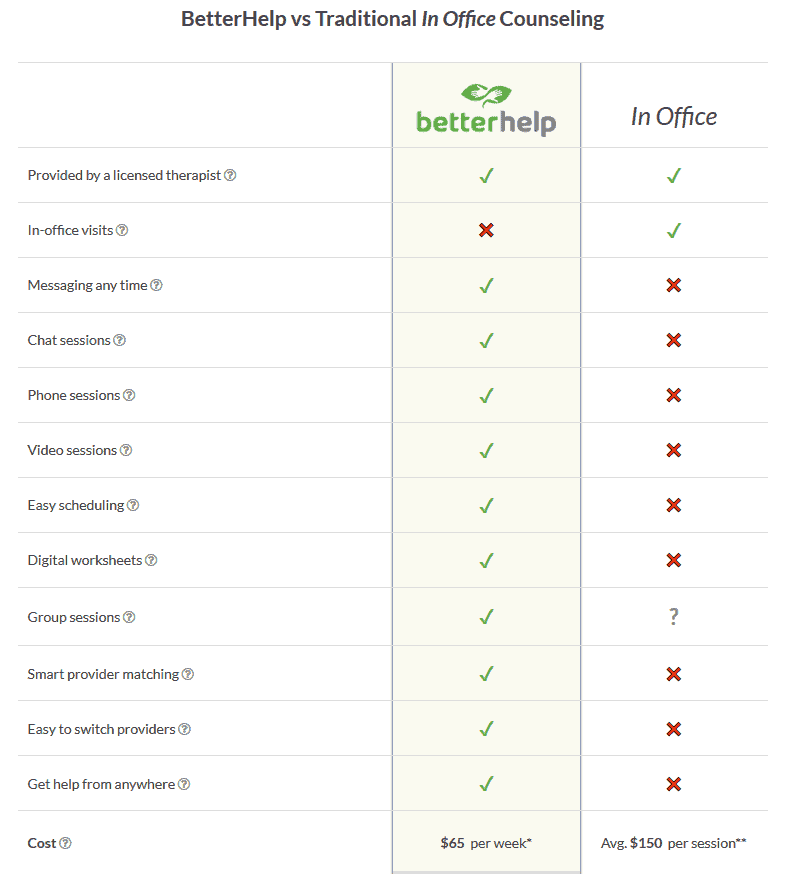Open tooltip icon for Group sessions
787x874 pixels.
click(x=129, y=617)
